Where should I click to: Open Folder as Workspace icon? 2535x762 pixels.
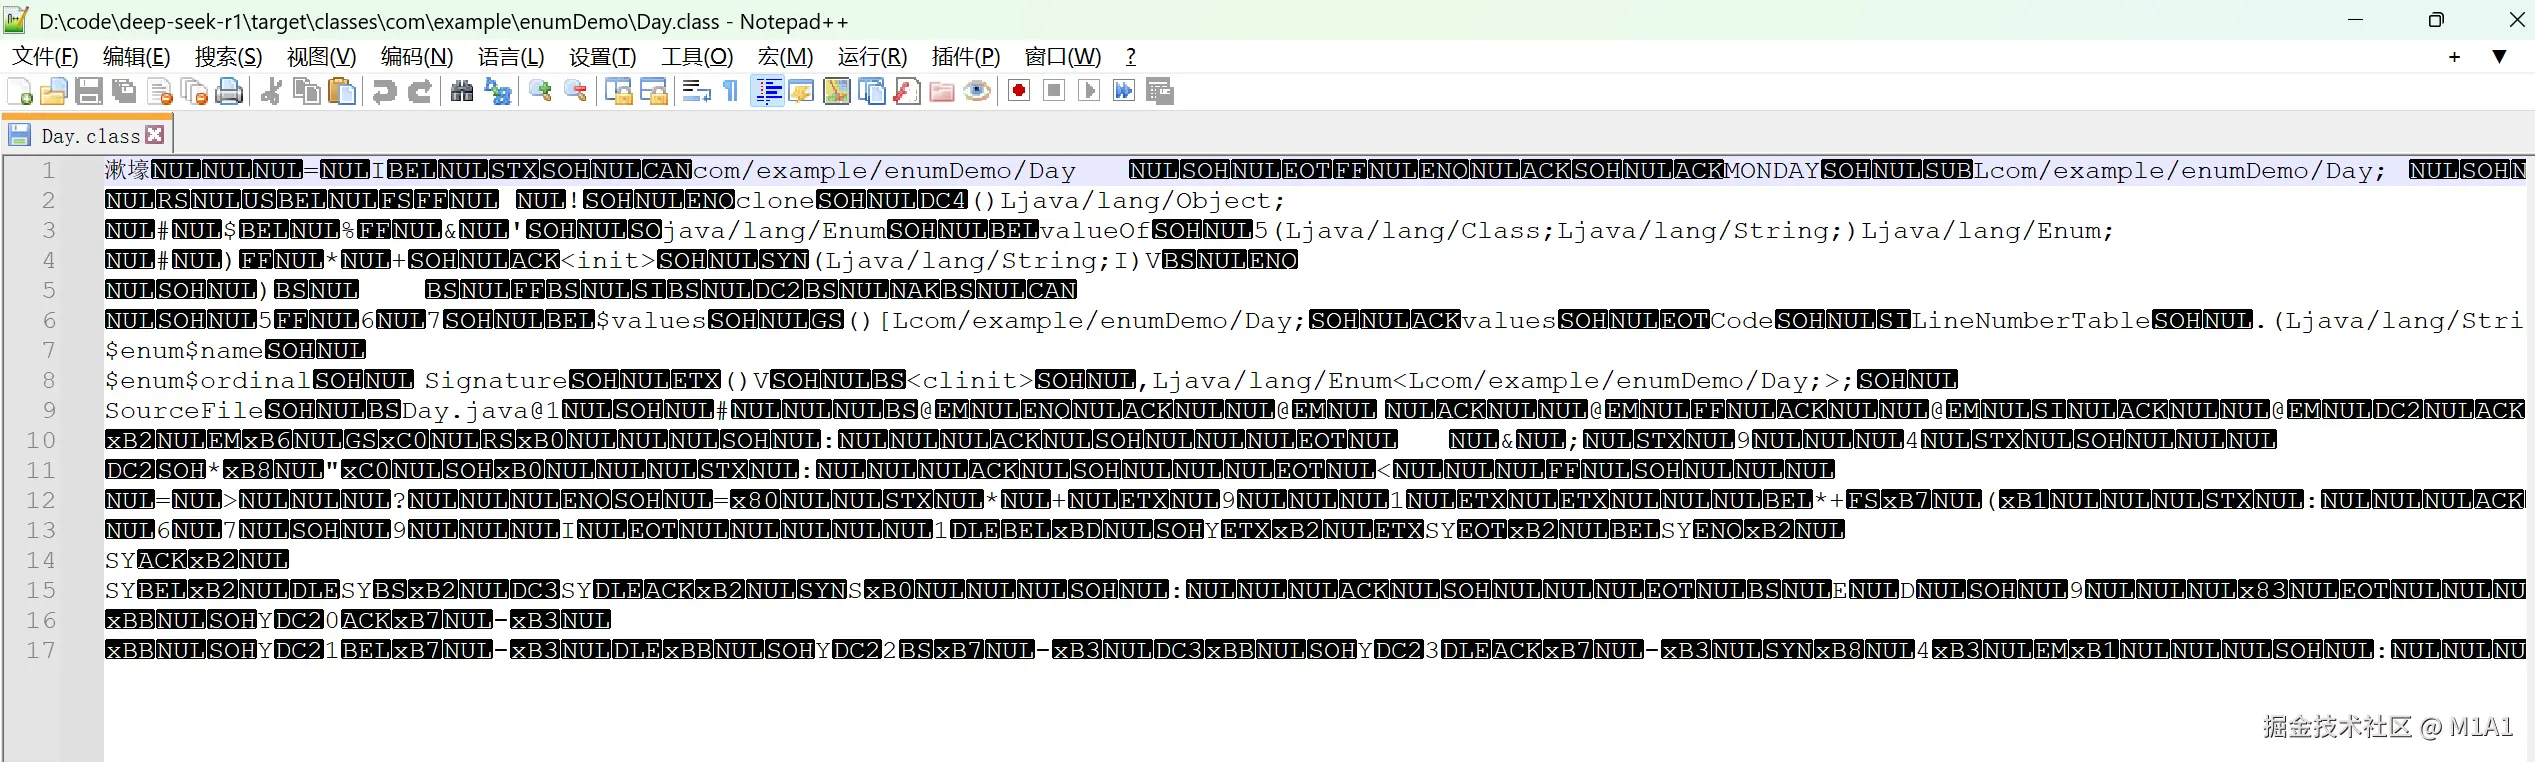click(x=942, y=92)
